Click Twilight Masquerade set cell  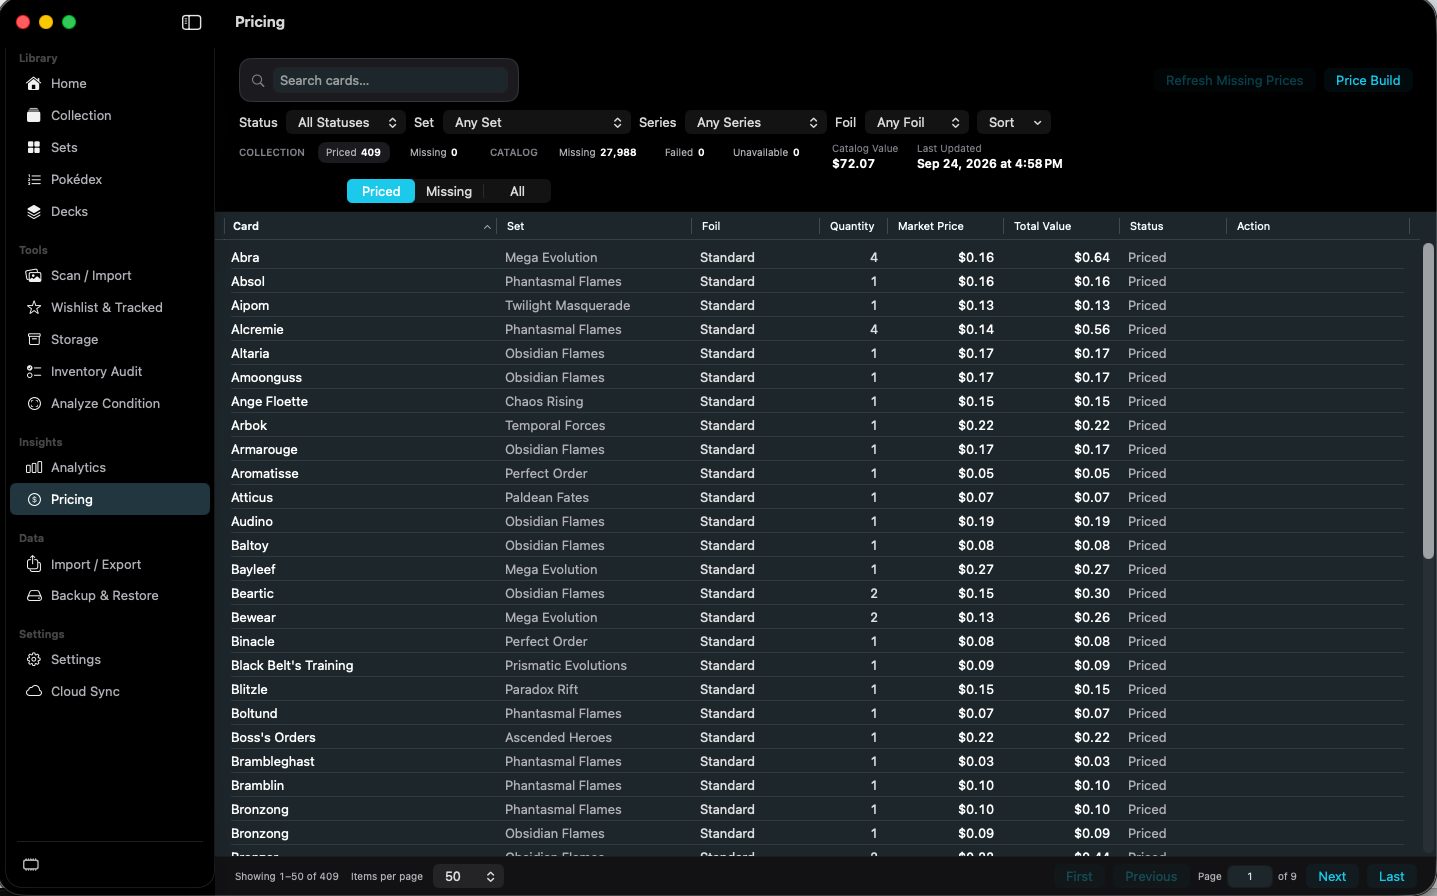click(x=567, y=305)
